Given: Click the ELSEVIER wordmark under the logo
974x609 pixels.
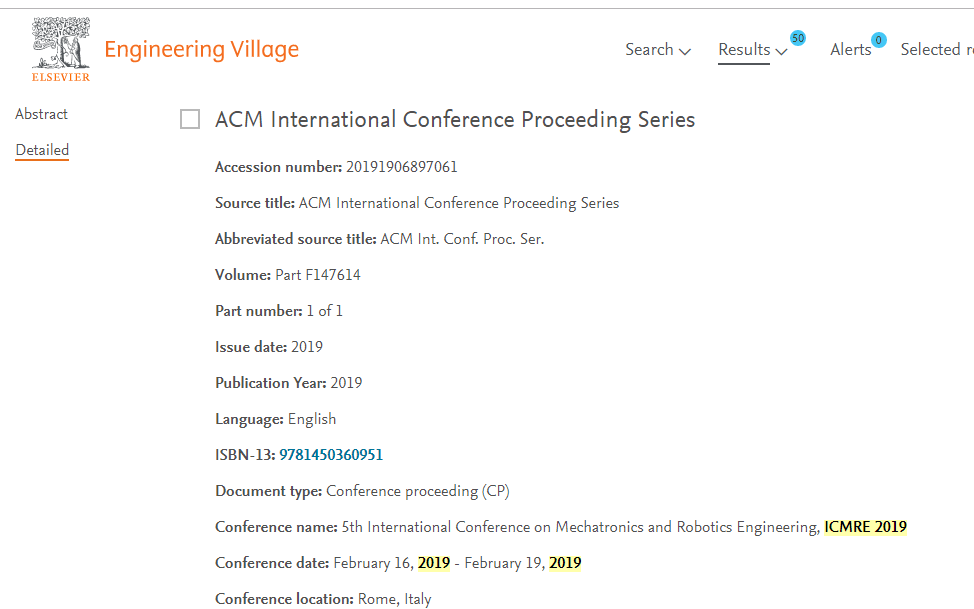Looking at the screenshot, I should (61, 77).
